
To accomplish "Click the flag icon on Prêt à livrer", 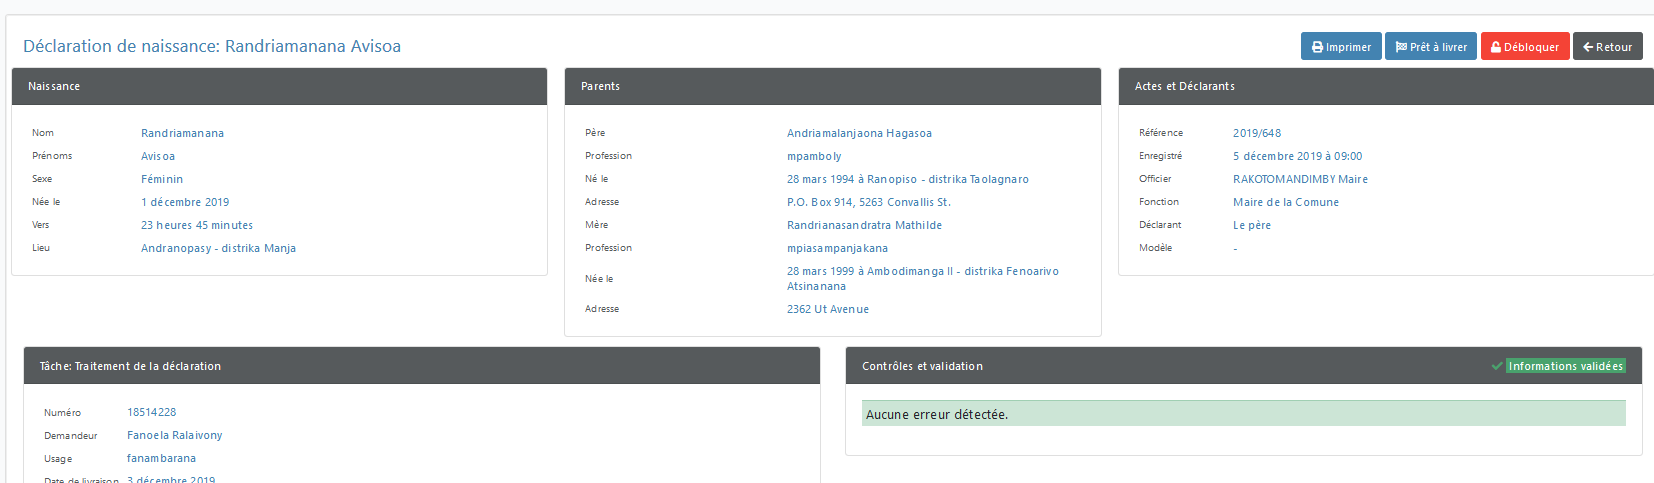I will coord(1401,47).
